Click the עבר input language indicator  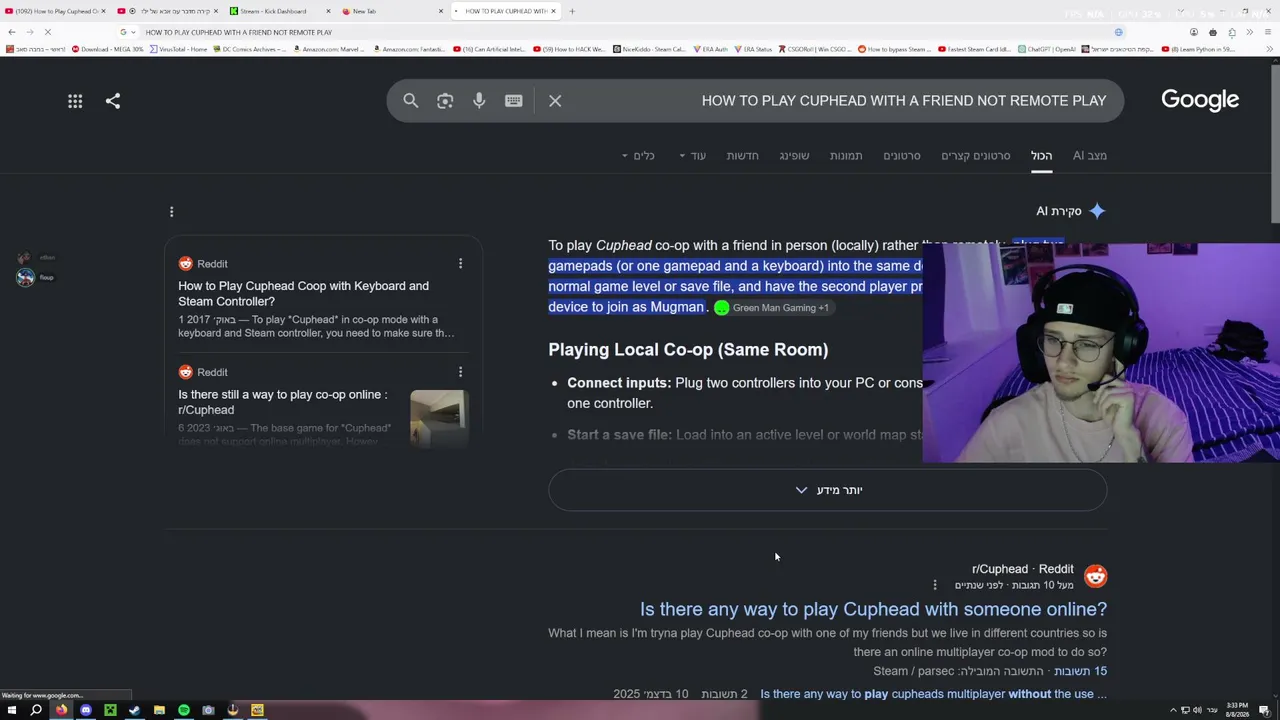(1213, 710)
